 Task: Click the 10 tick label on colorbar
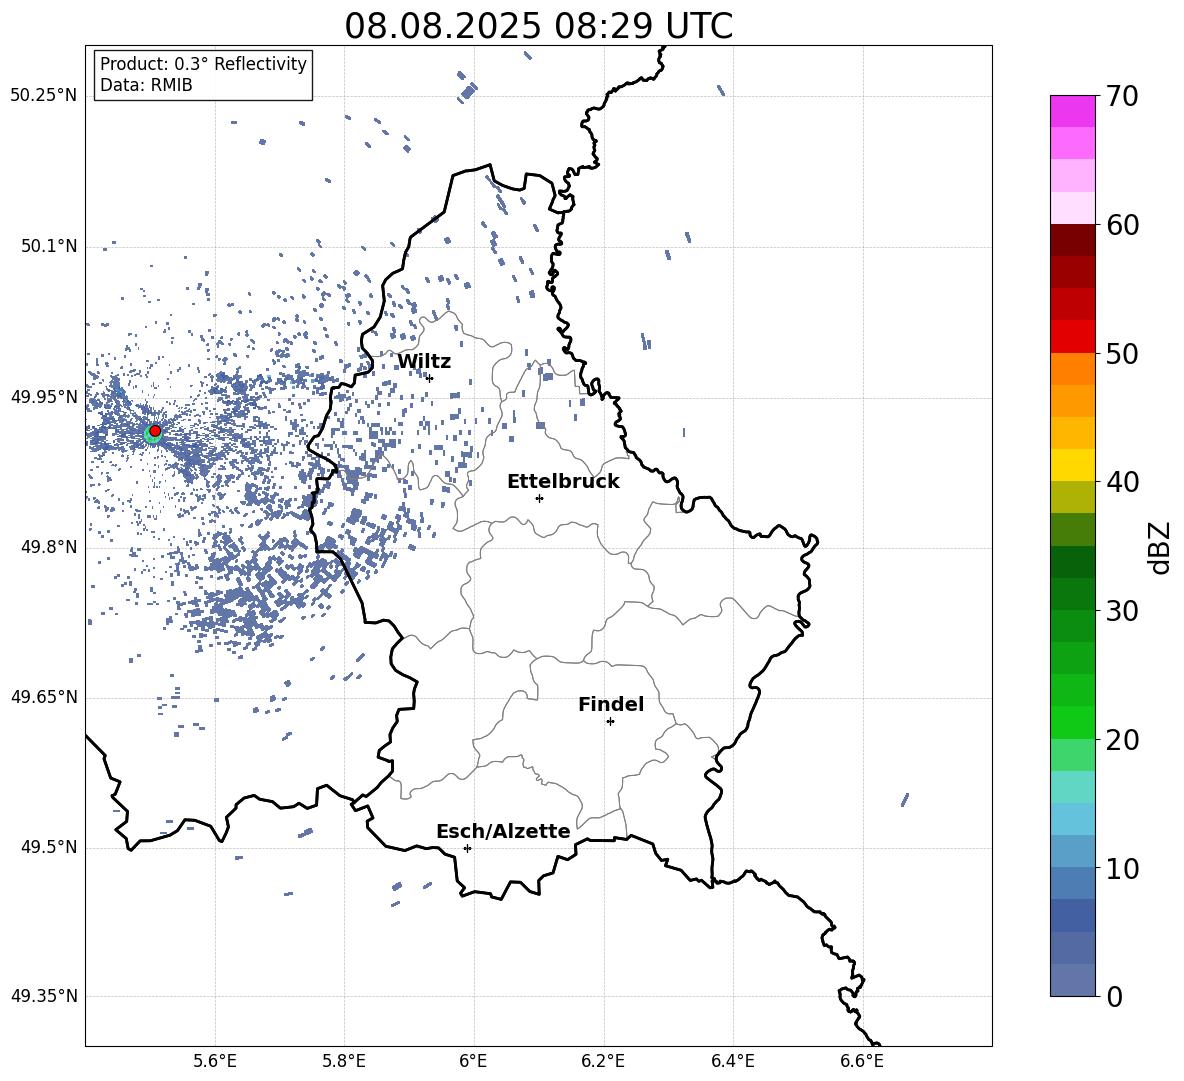coord(1122,868)
